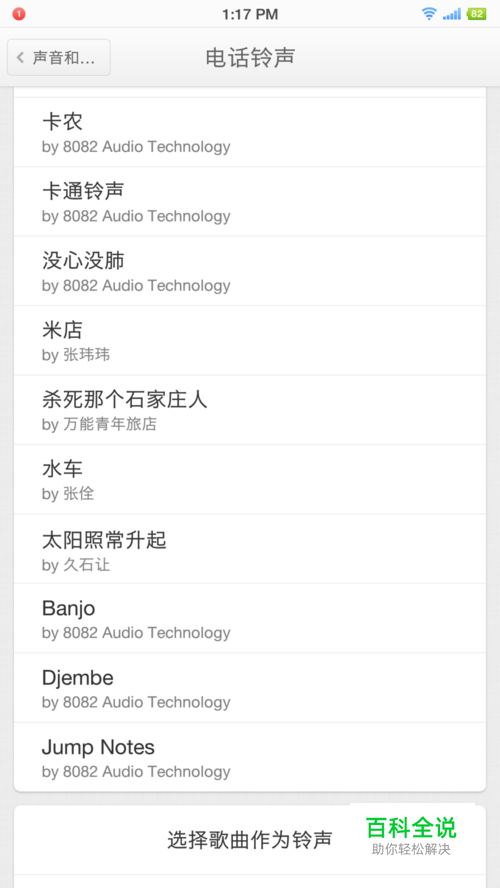Viewport: 500px width, 888px height.
Task: Select the Djembe ringtone
Action: pos(250,688)
